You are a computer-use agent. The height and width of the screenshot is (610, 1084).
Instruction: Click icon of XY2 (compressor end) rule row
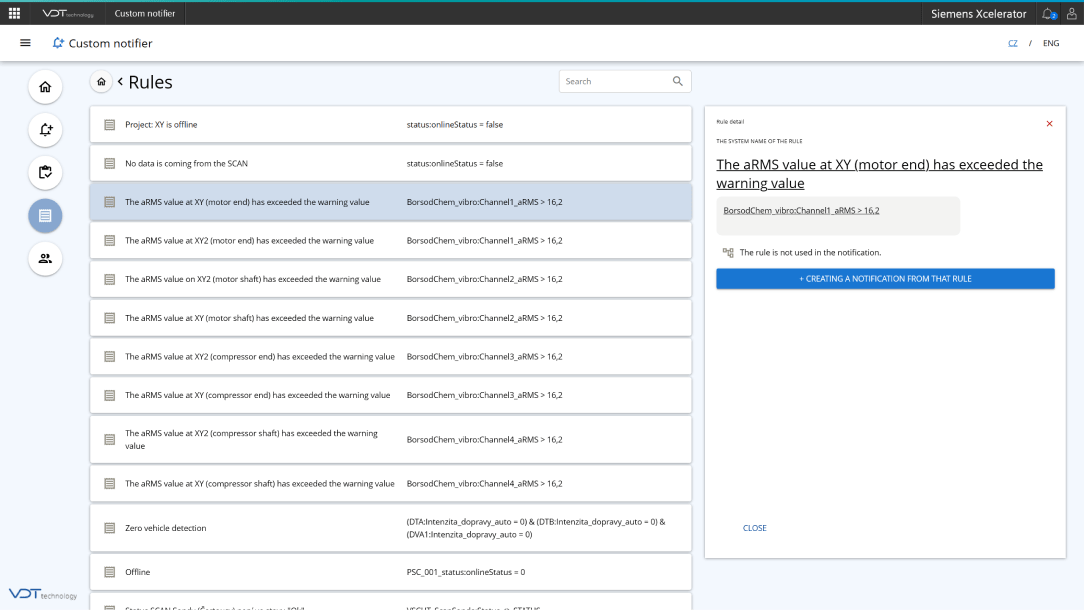click(x=110, y=357)
